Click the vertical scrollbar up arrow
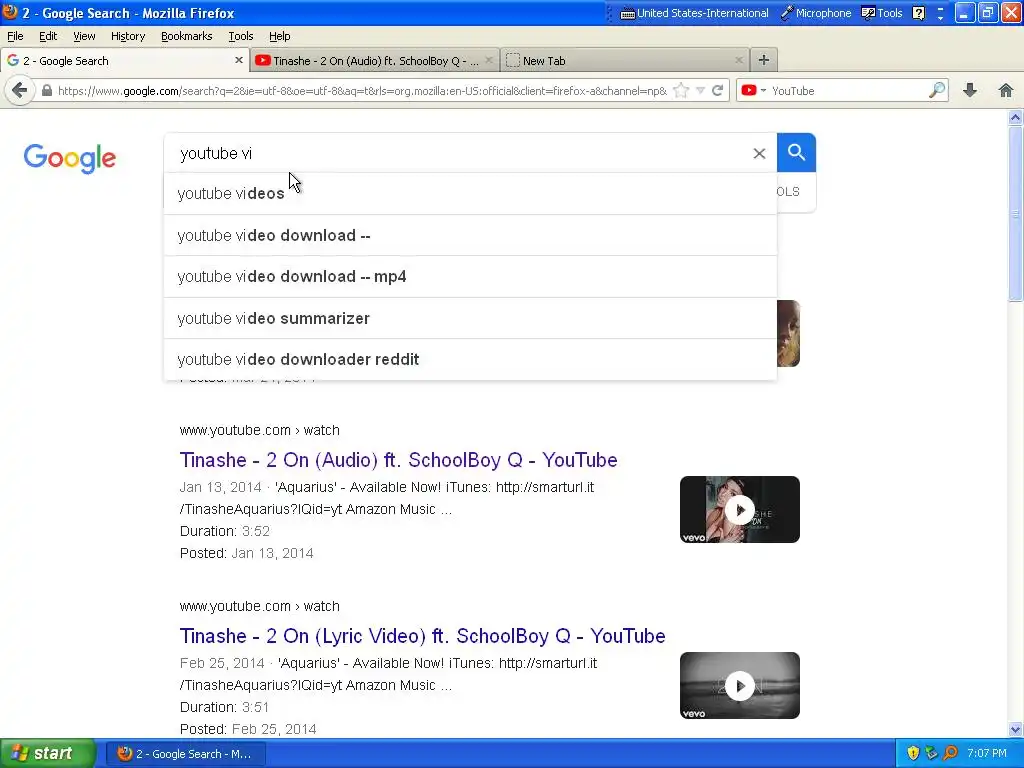The image size is (1024, 768). click(1015, 118)
